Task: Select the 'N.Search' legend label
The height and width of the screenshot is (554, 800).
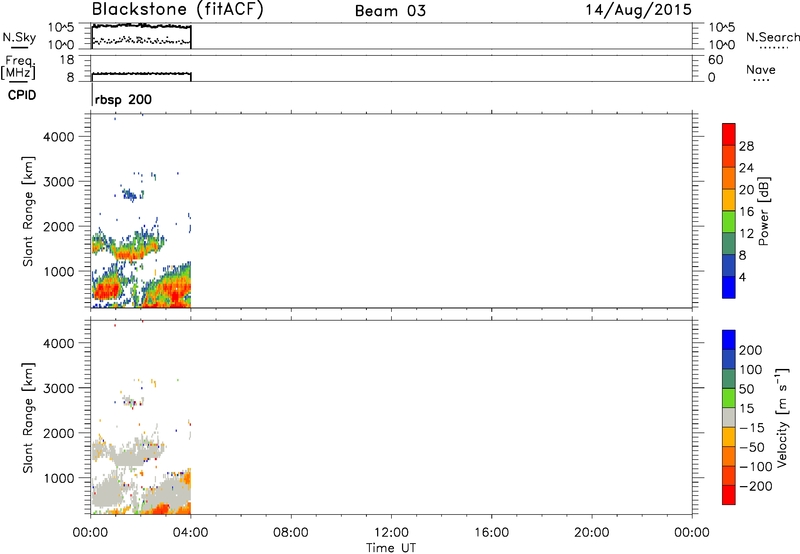Action: pos(772,37)
